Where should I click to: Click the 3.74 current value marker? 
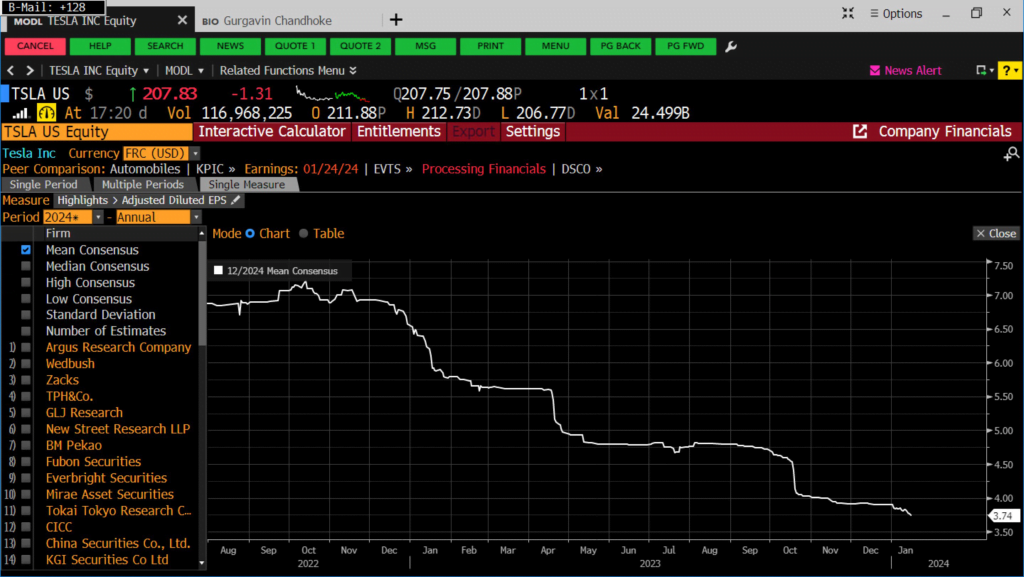point(1002,516)
